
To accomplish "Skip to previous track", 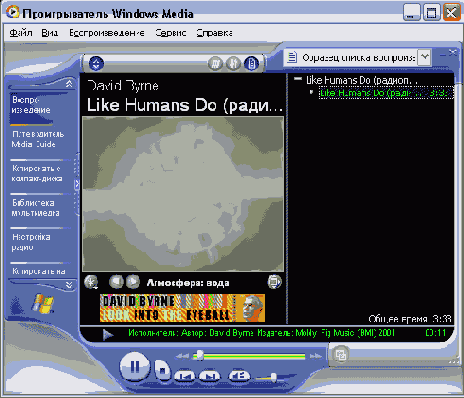I will (185, 376).
